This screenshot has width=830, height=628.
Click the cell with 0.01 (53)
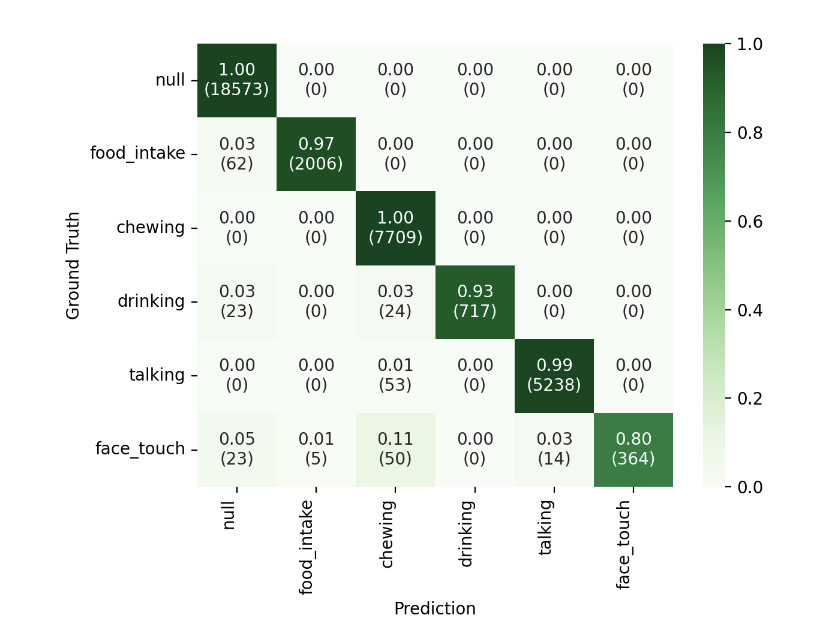pos(395,376)
